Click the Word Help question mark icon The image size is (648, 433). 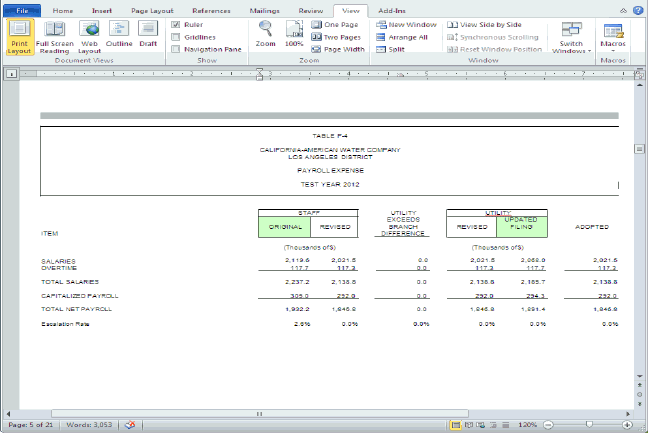coord(637,10)
